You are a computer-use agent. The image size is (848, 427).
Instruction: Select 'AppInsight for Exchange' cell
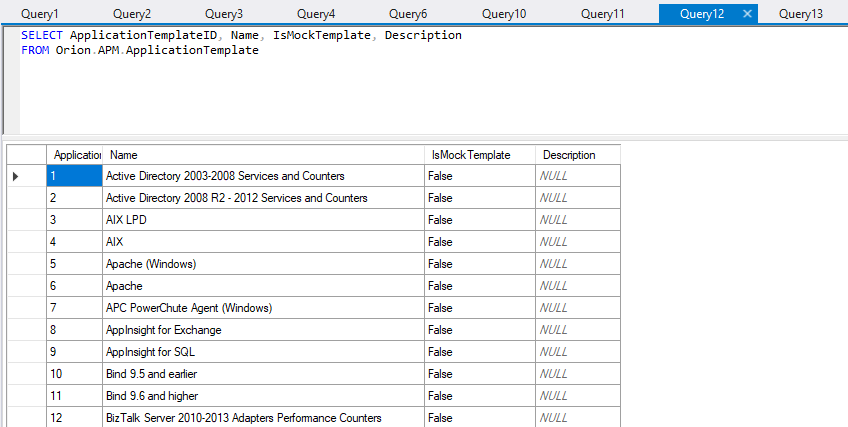coord(263,330)
